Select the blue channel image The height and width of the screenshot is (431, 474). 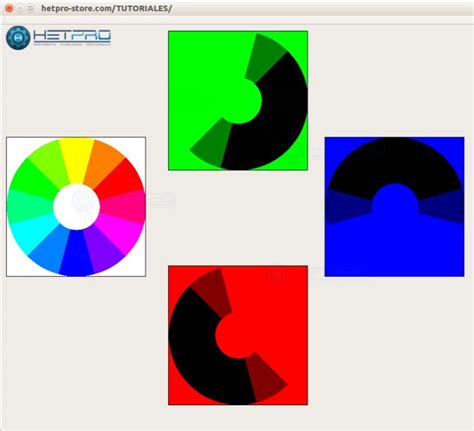pyautogui.click(x=394, y=207)
